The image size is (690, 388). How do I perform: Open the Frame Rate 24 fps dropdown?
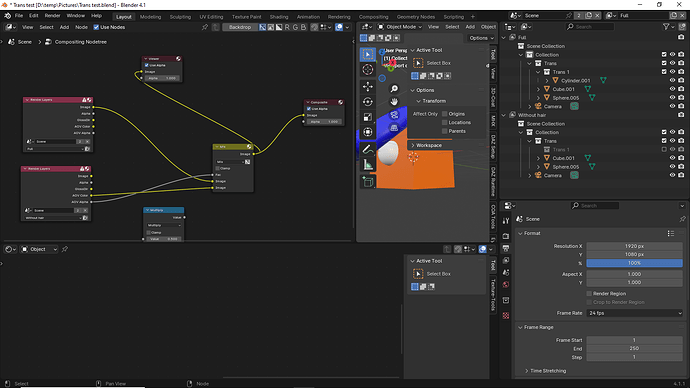tap(635, 313)
